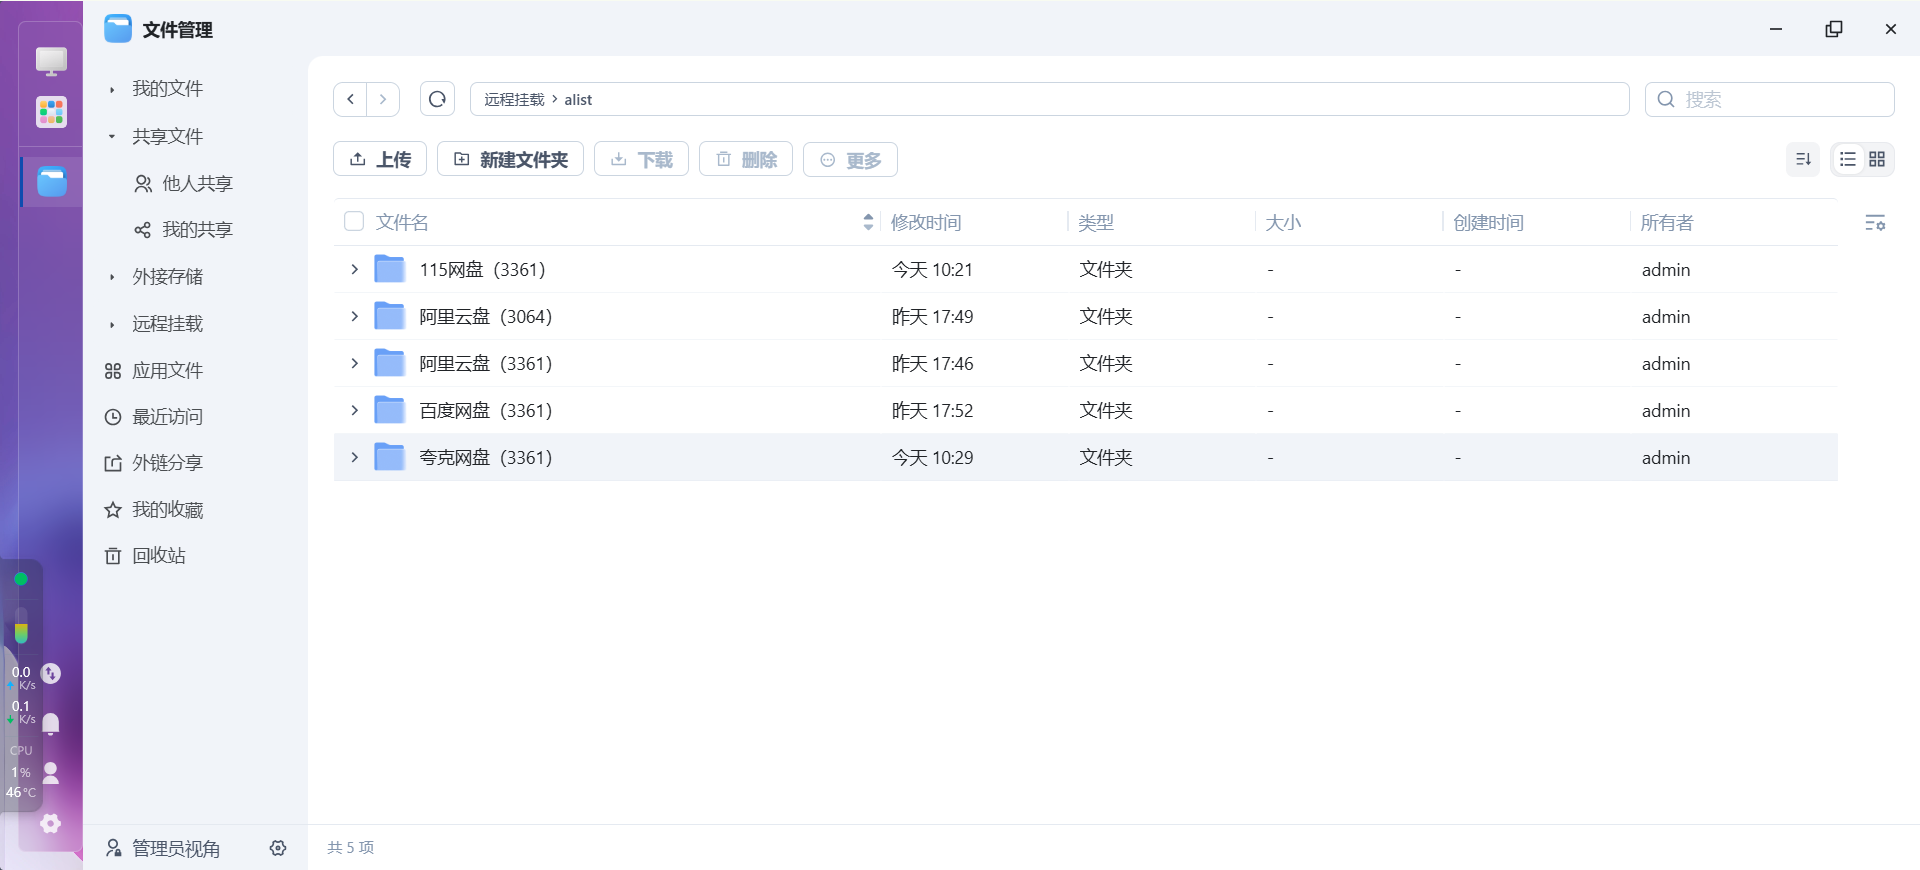Click folder icon of 阿里云盘 (3361)
The image size is (1920, 870).
pyautogui.click(x=389, y=363)
